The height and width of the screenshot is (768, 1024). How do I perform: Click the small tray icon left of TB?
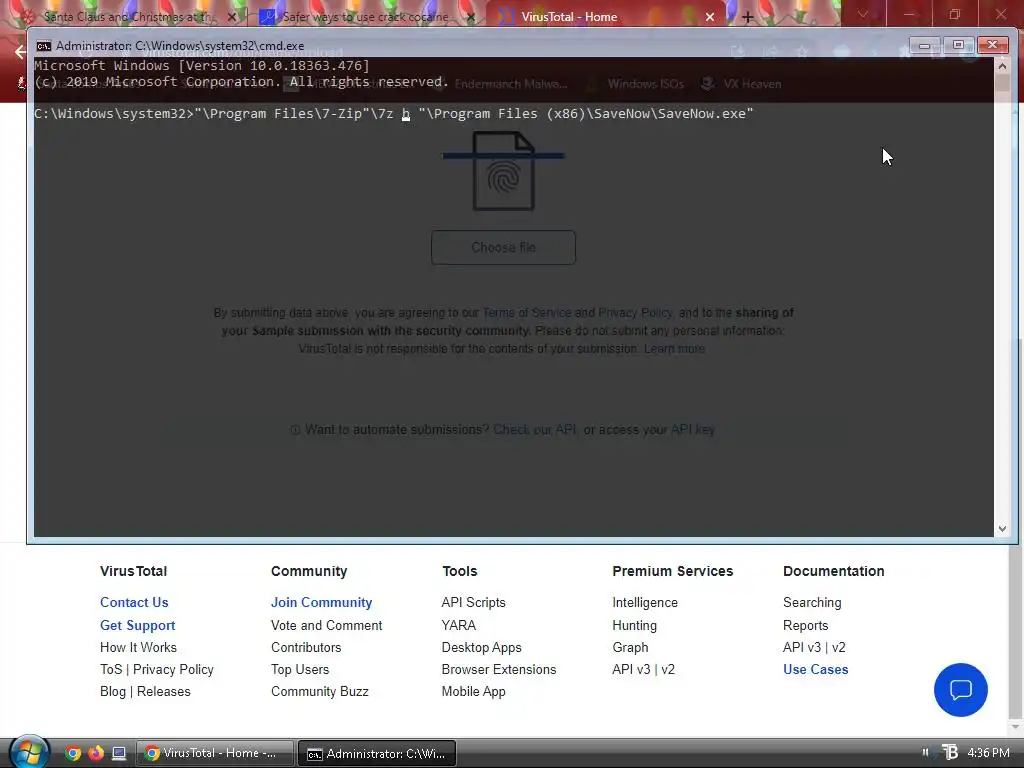click(925, 752)
